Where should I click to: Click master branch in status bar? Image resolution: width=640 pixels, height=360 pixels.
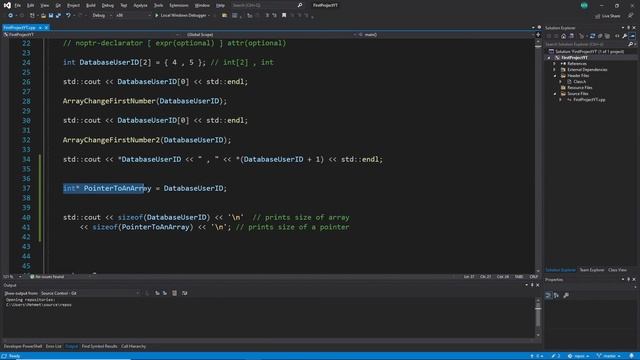[609, 356]
